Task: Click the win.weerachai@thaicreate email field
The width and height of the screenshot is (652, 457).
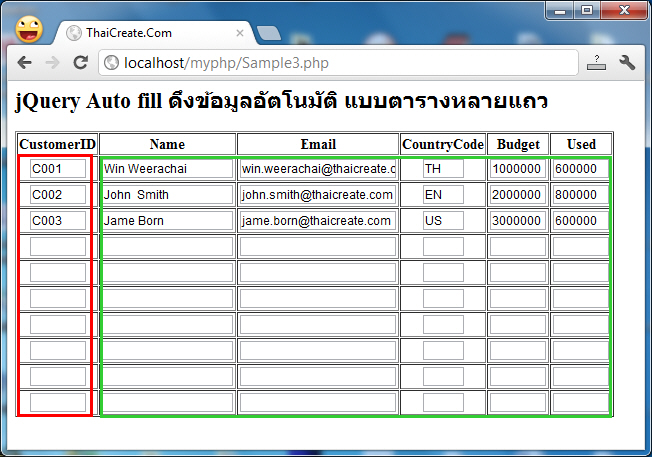Action: 318,169
